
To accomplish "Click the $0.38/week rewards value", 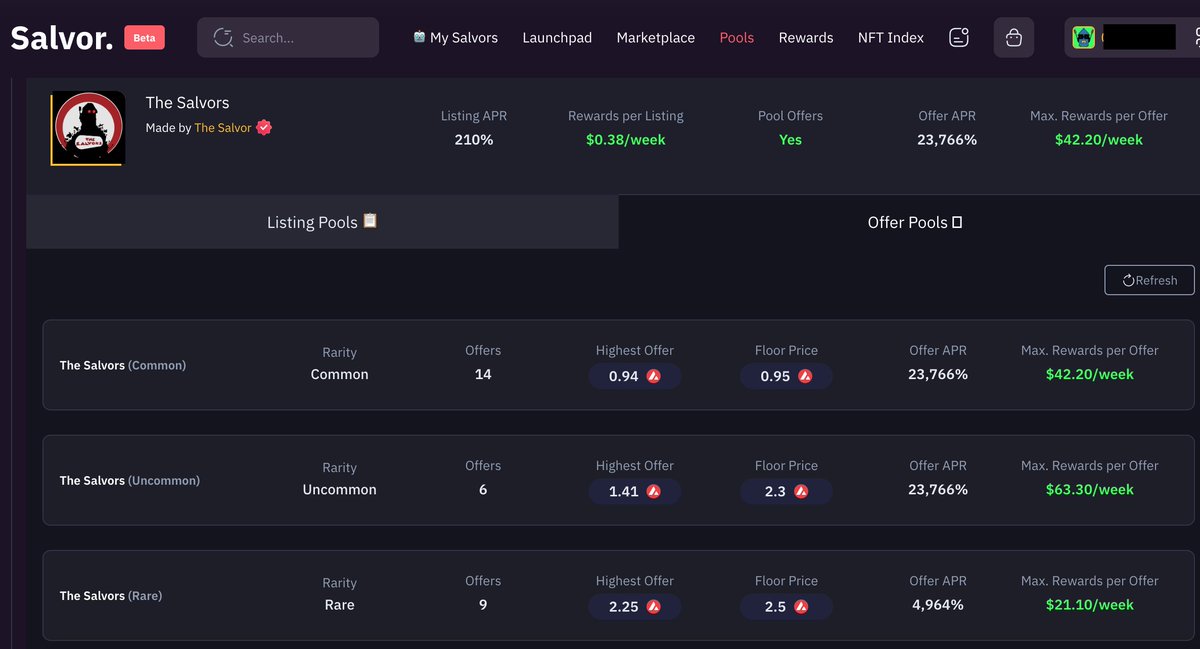I will tap(626, 139).
